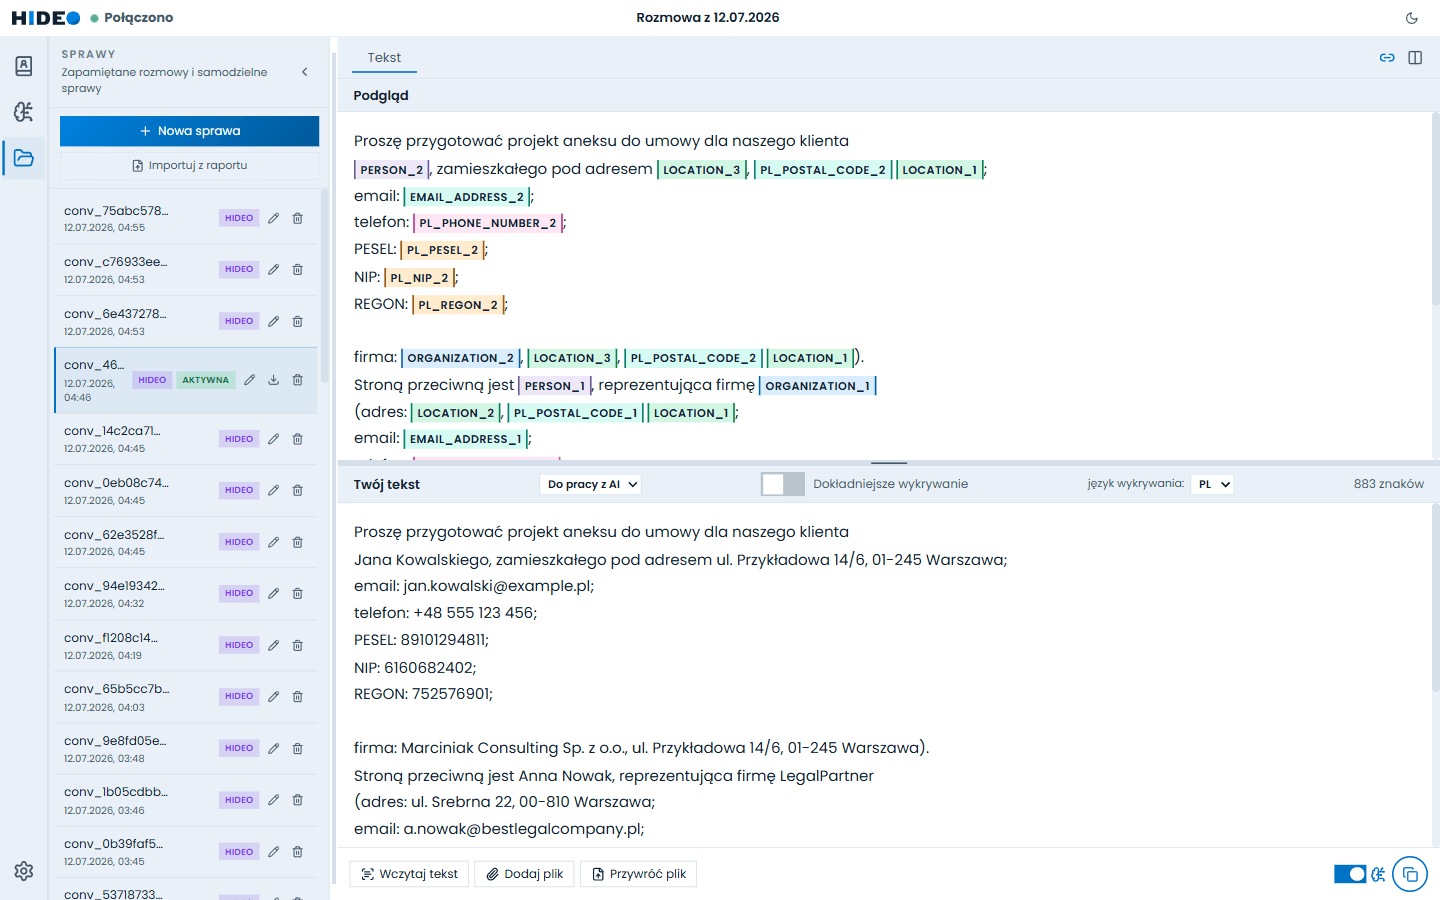This screenshot has height=900, width=1440.
Task: Change detection language PL dropdown
Action: 1213,484
